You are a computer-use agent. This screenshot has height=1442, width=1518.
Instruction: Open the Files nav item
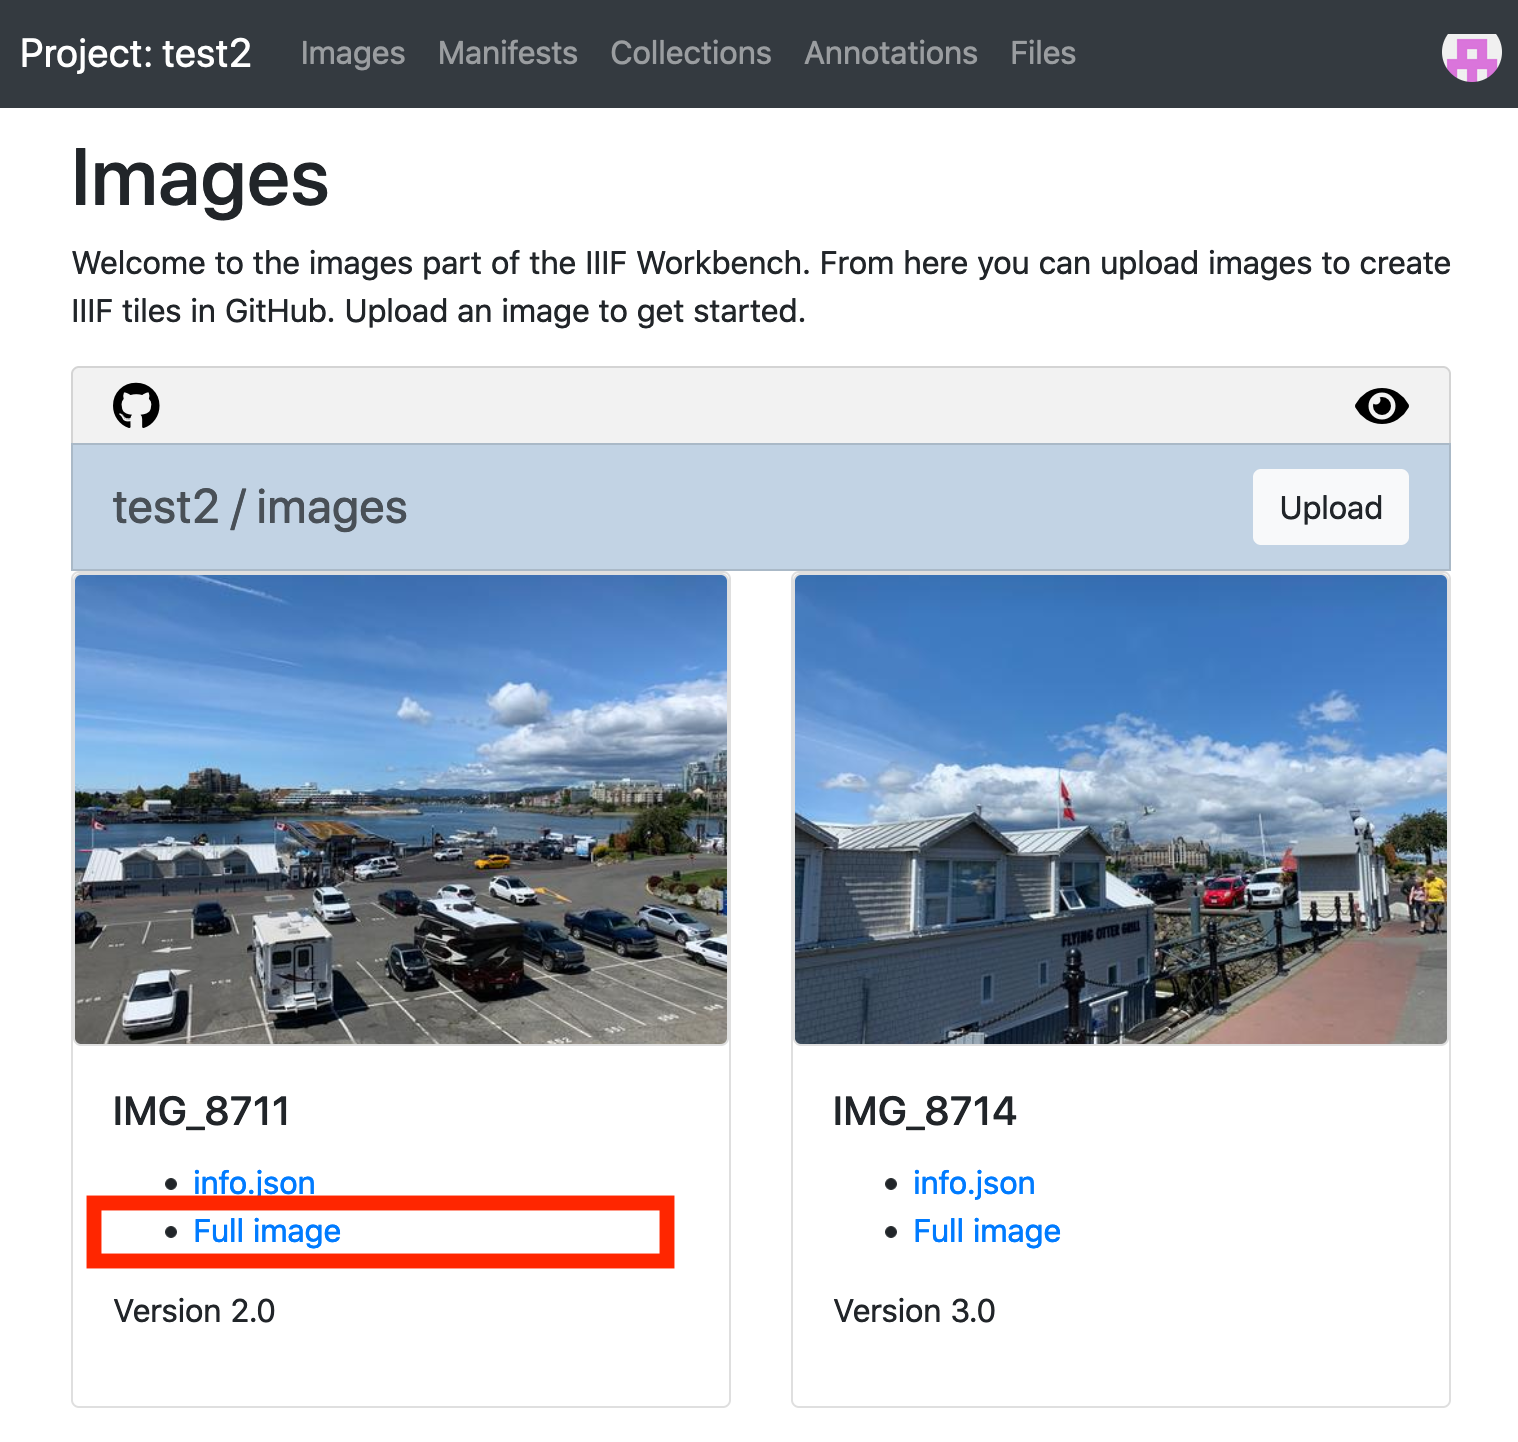pyautogui.click(x=1043, y=53)
